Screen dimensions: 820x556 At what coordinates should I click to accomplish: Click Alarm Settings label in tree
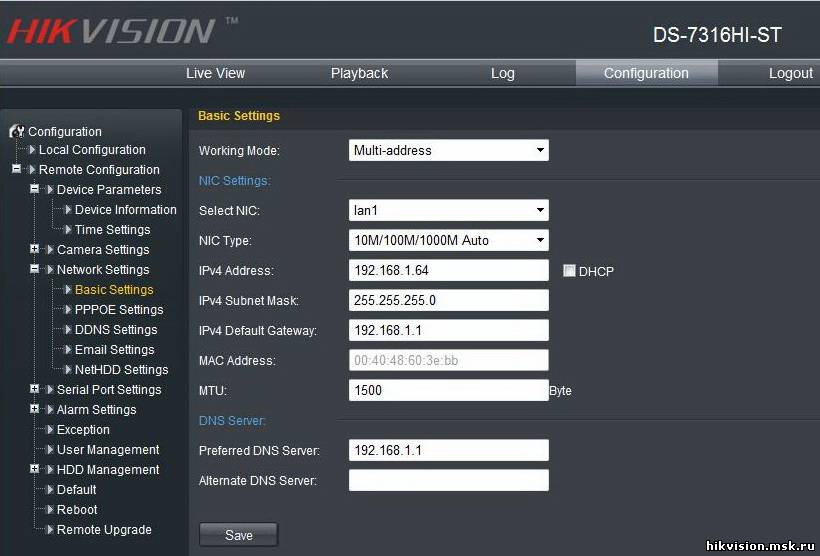[96, 410]
